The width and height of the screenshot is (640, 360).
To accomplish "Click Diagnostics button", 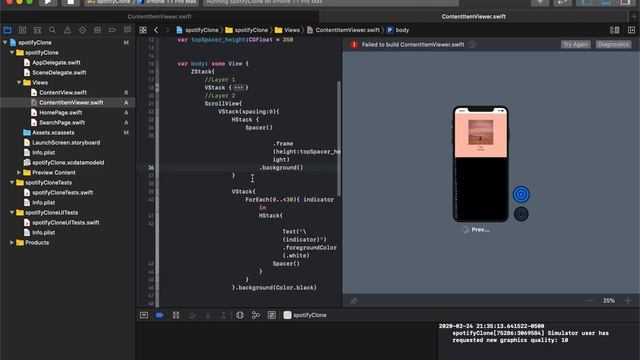I will [x=613, y=44].
